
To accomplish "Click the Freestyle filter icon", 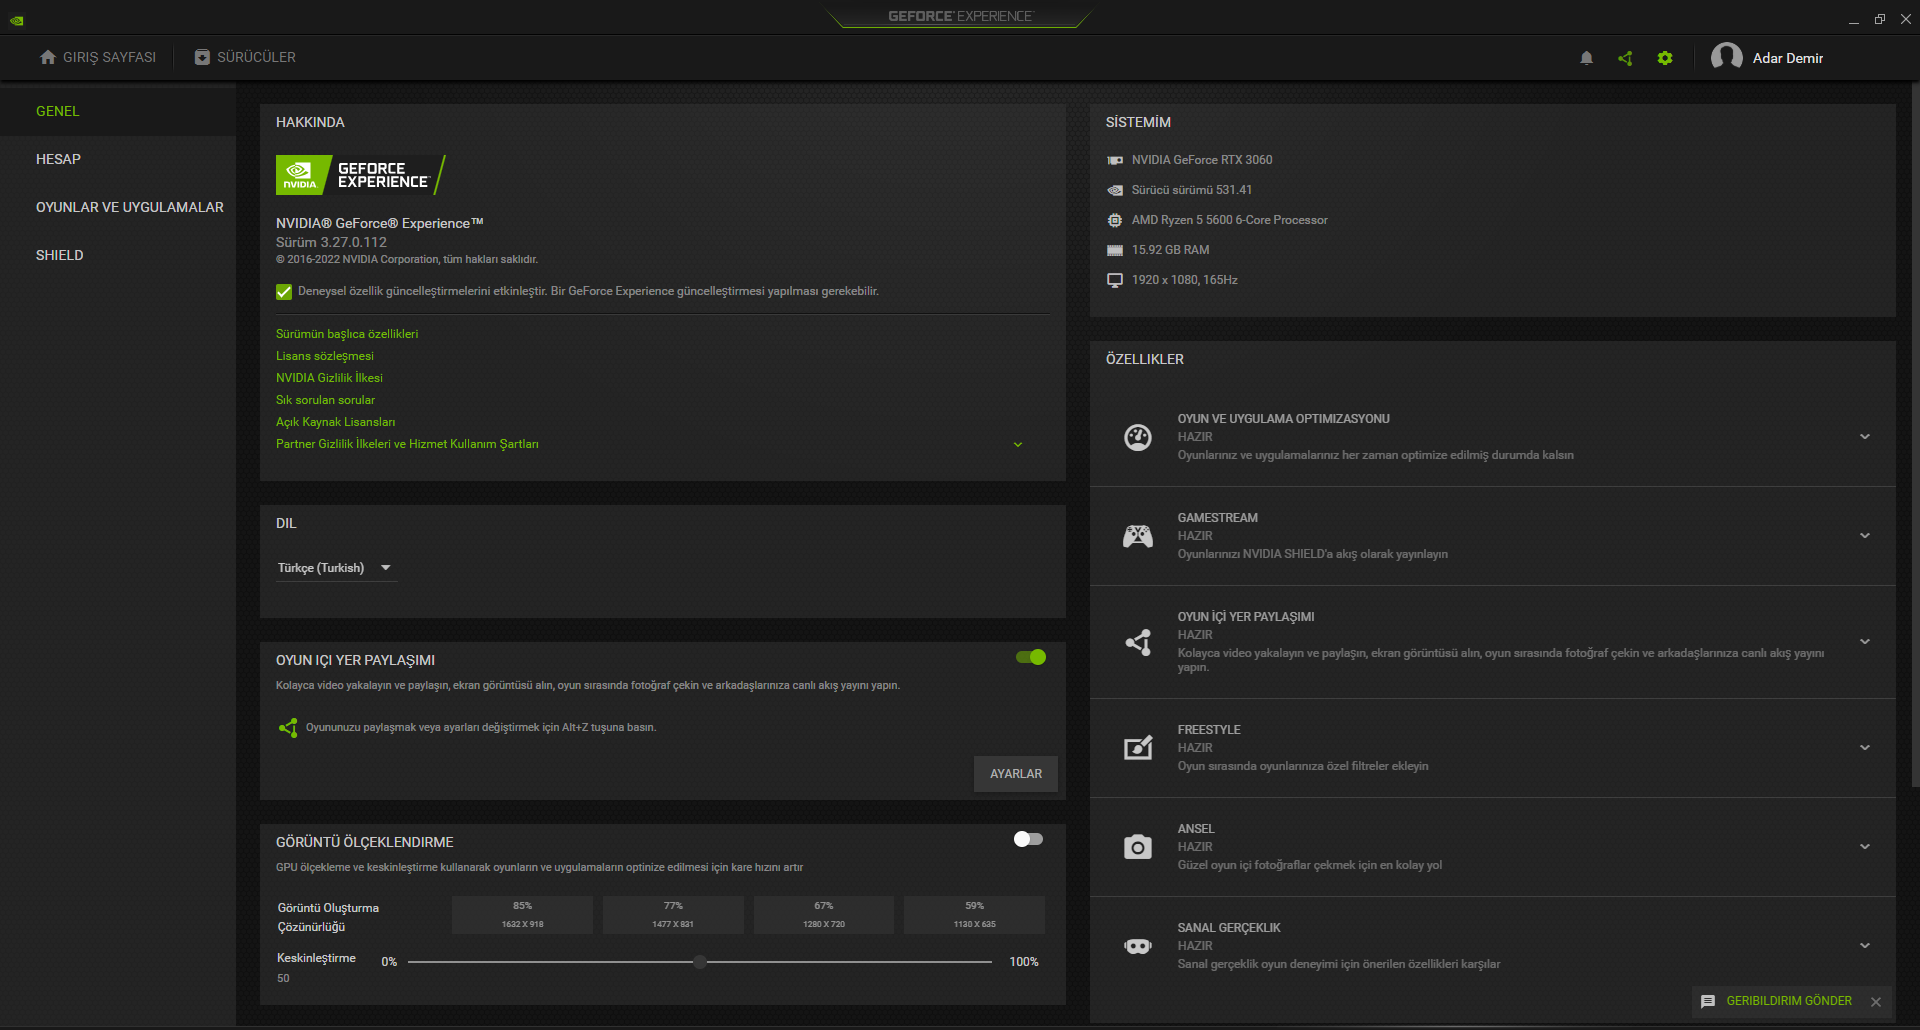I will [1138, 748].
